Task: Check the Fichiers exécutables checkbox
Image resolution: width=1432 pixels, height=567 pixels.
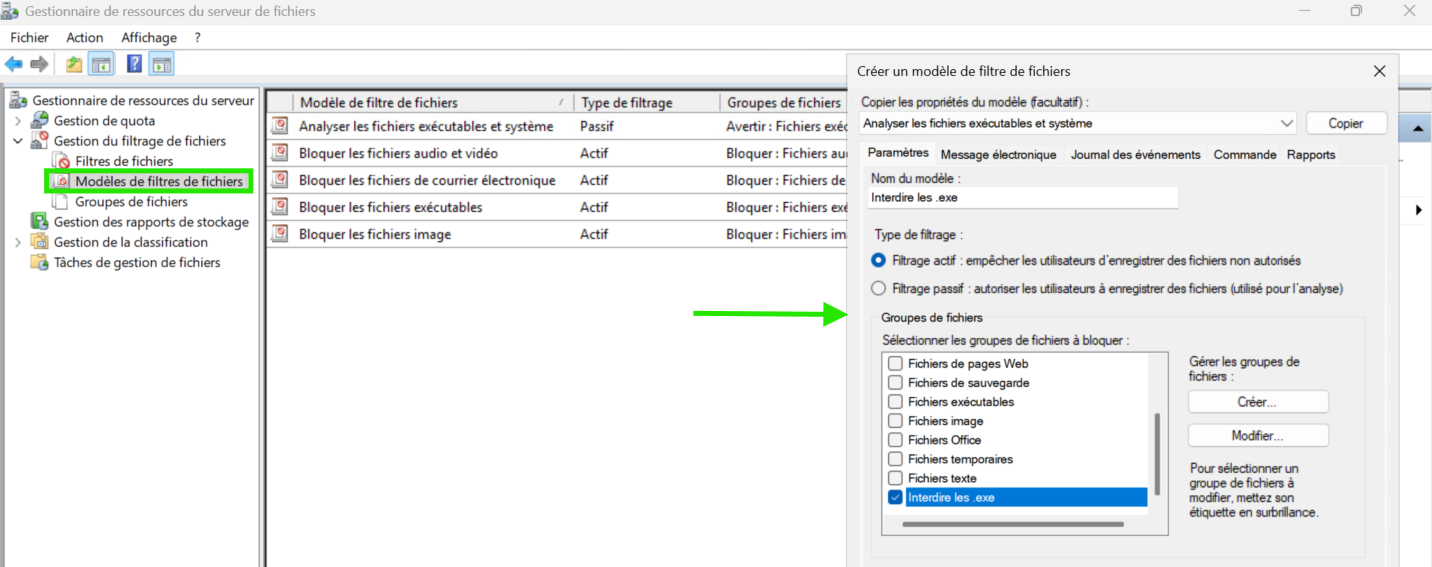Action: pos(895,402)
